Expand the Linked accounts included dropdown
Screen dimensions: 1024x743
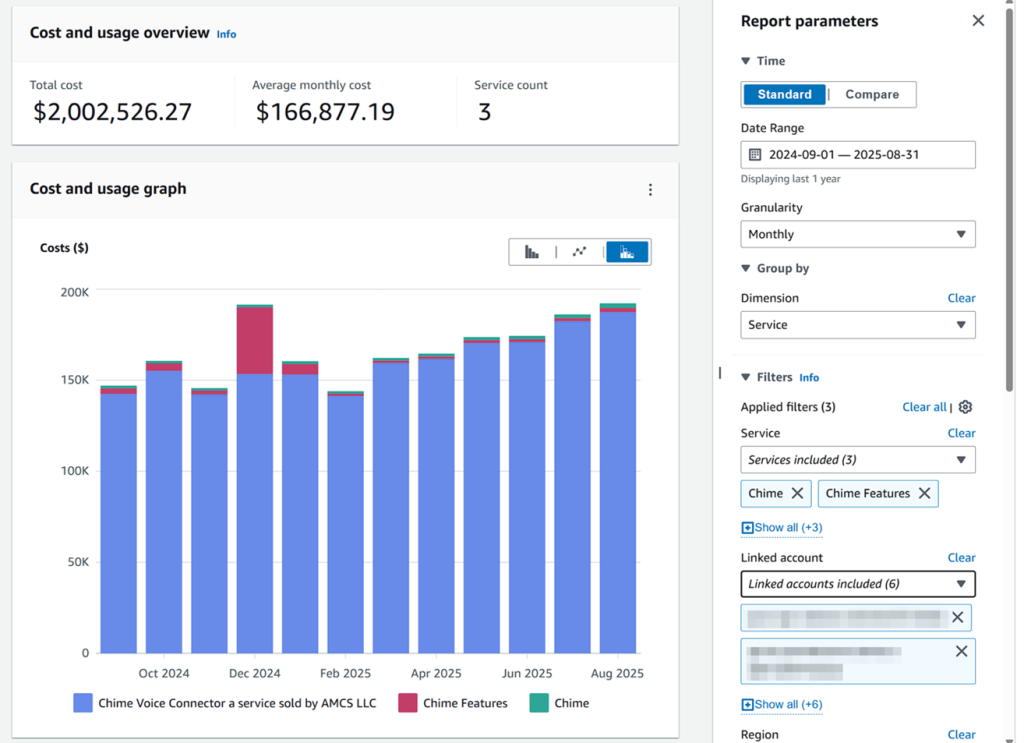[x=857, y=584]
